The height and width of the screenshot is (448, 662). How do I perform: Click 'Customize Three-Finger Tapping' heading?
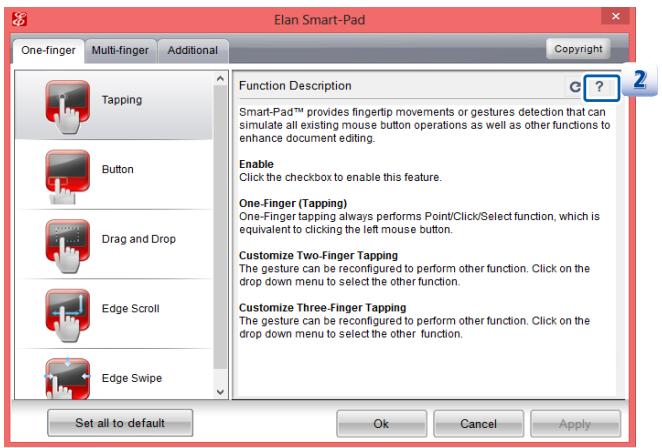(x=323, y=308)
